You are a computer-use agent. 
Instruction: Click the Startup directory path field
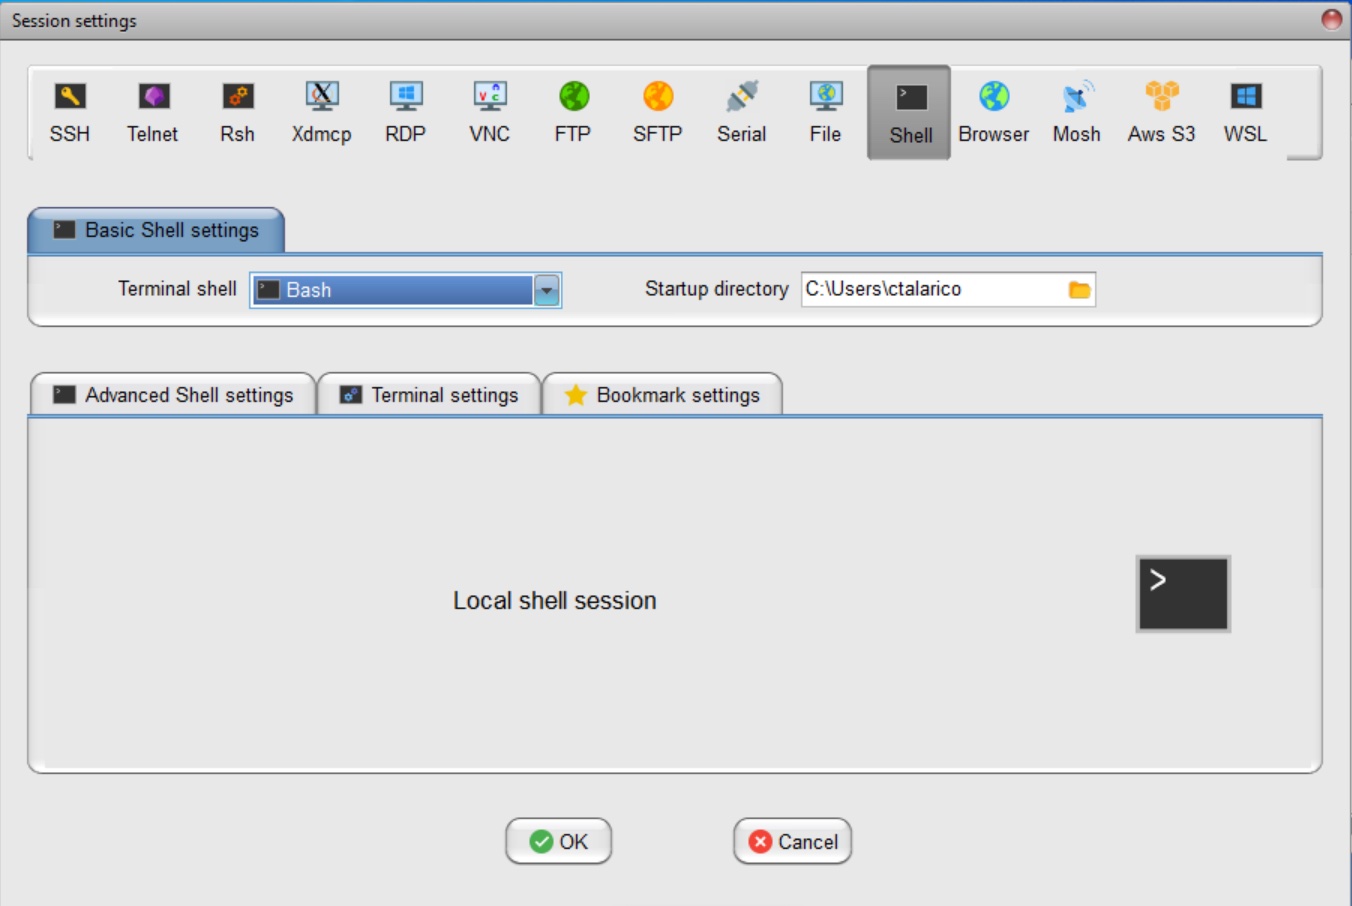(x=948, y=289)
